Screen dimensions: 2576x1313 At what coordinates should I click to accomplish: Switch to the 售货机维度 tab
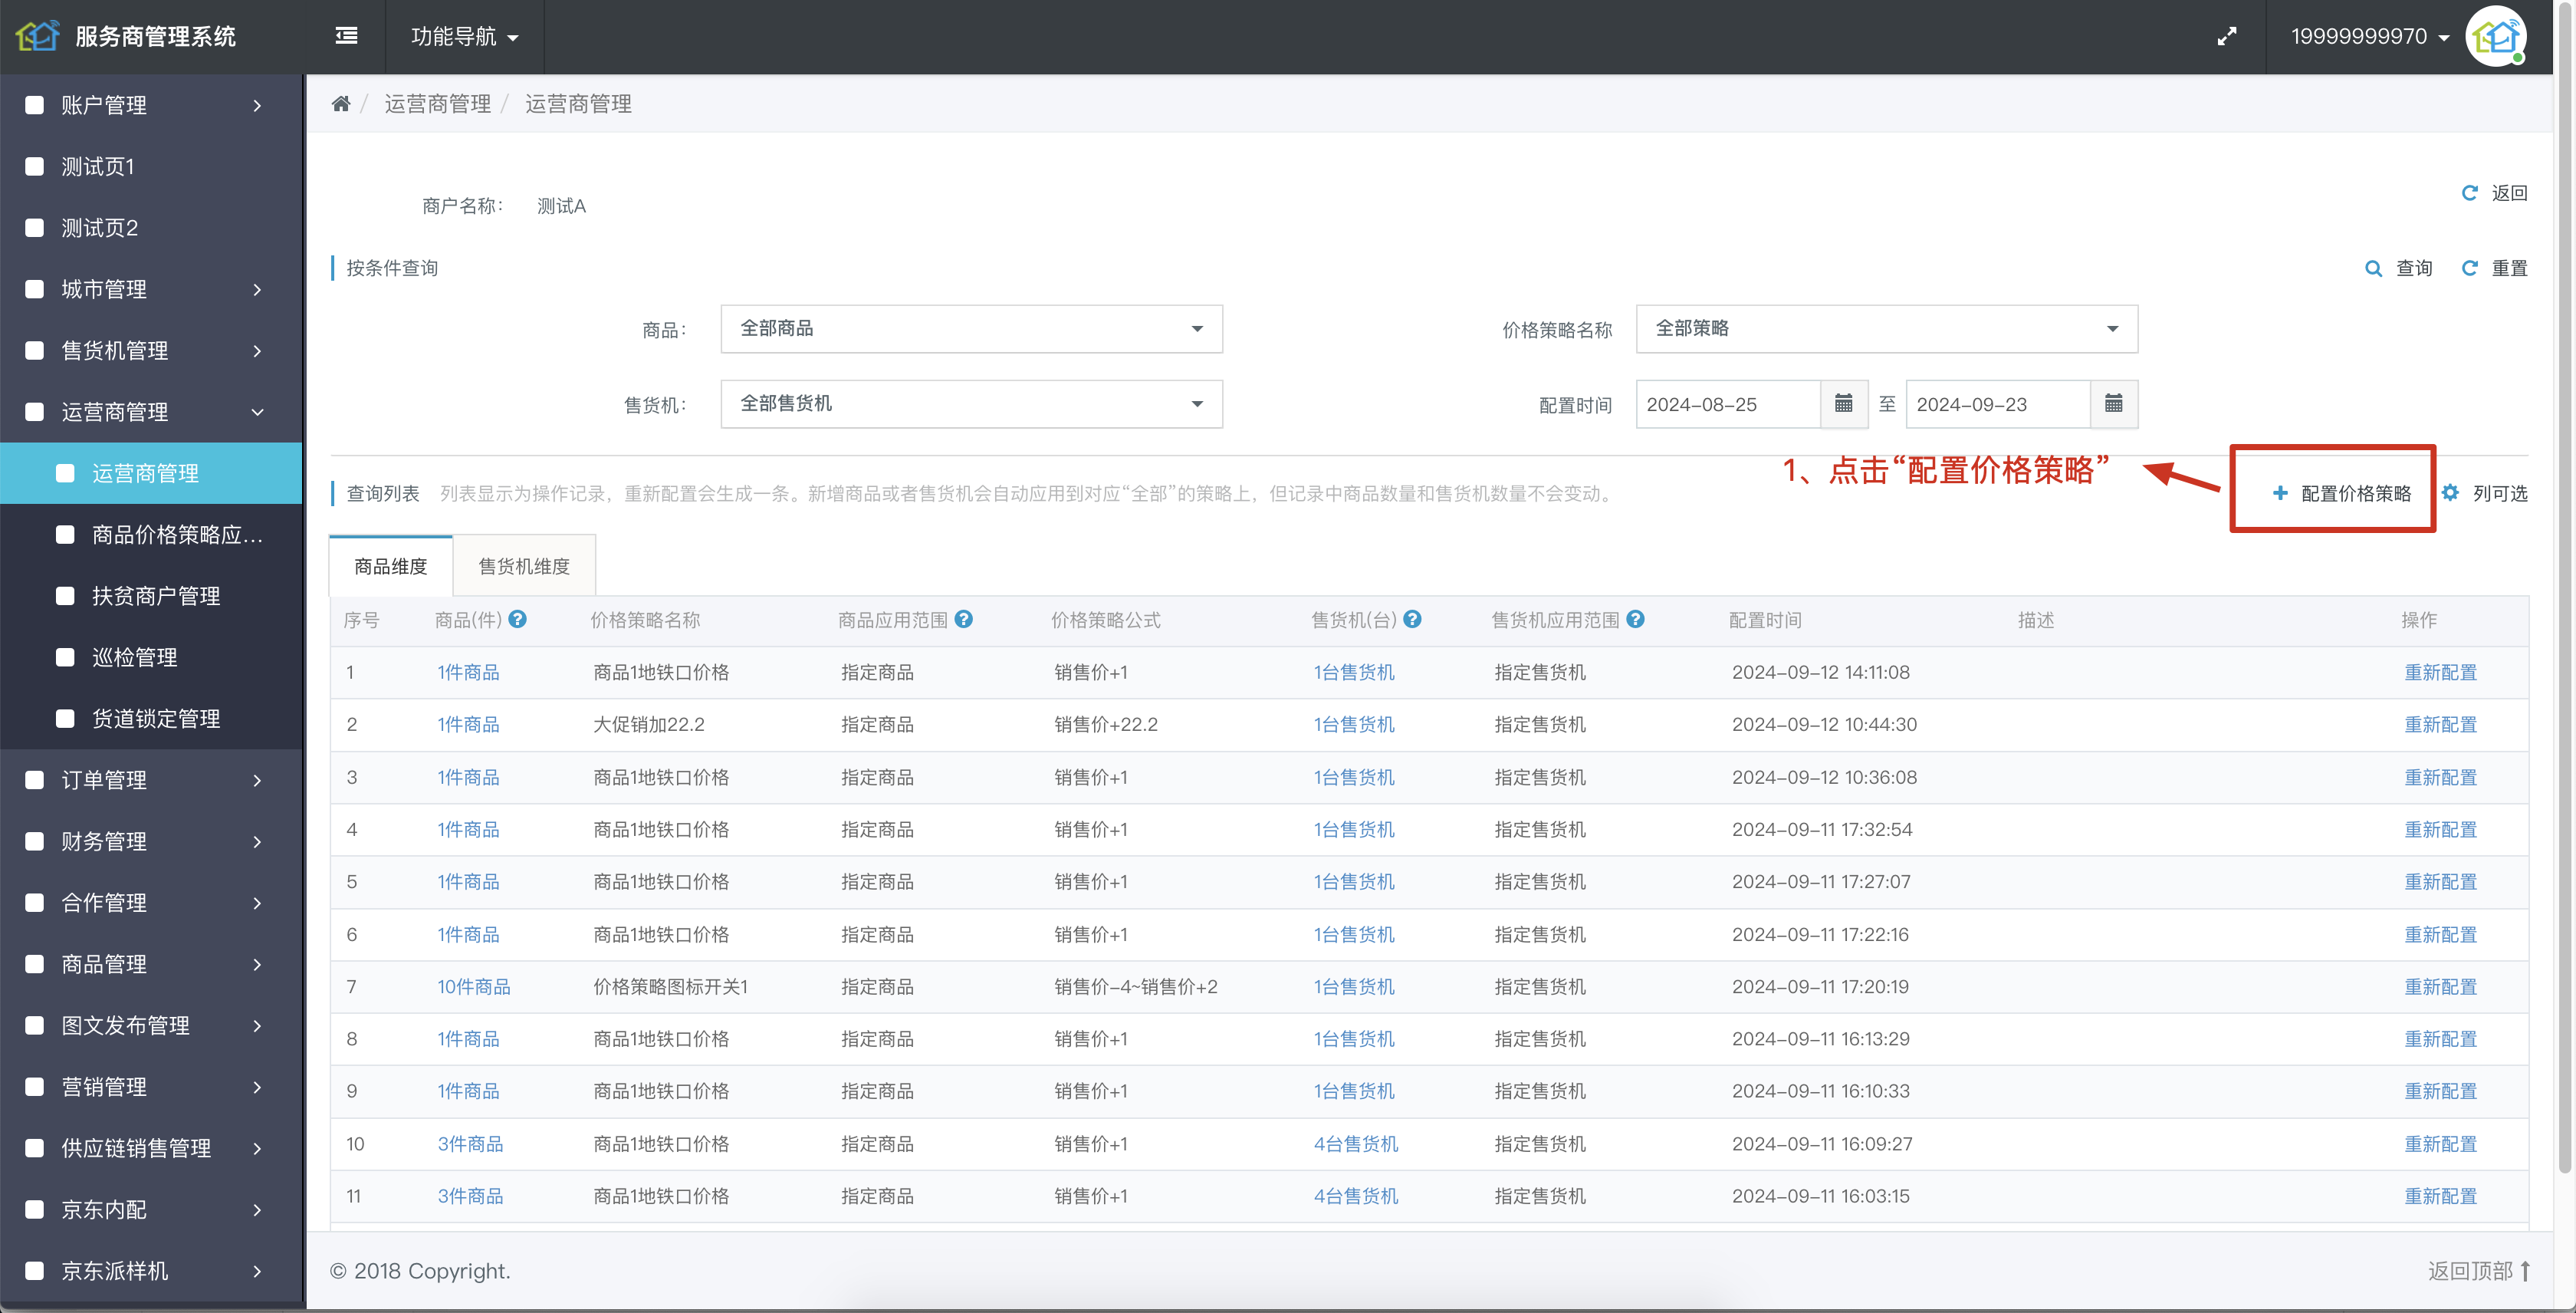pos(524,566)
